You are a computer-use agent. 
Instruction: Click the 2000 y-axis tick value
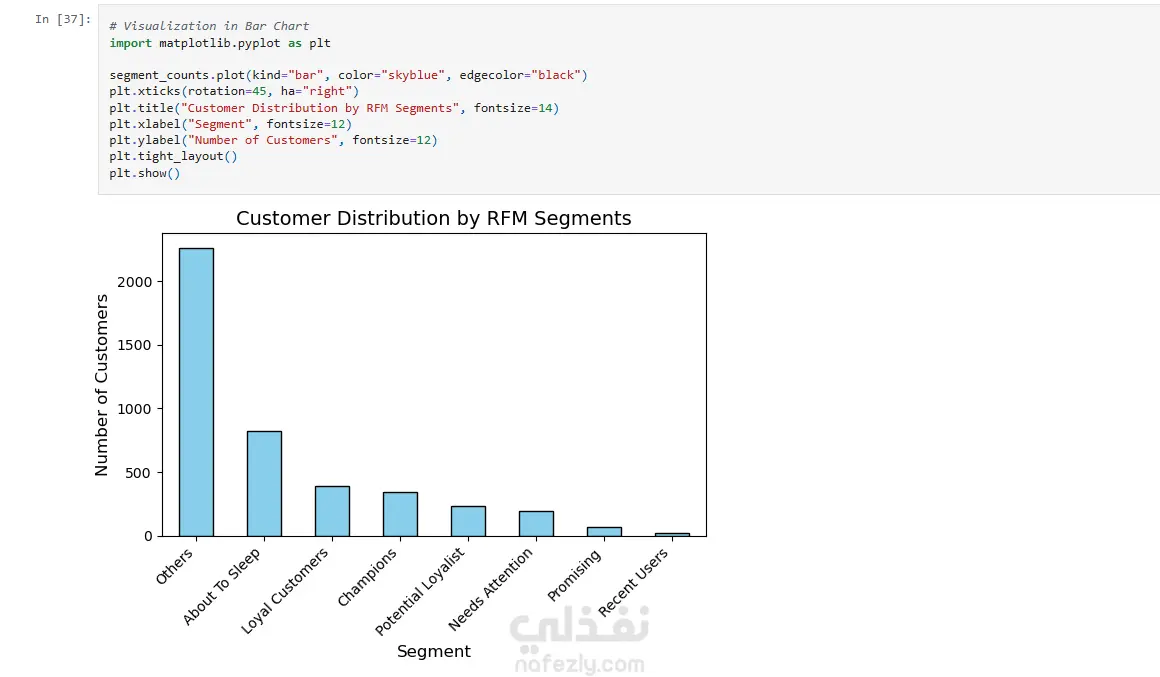[135, 282]
